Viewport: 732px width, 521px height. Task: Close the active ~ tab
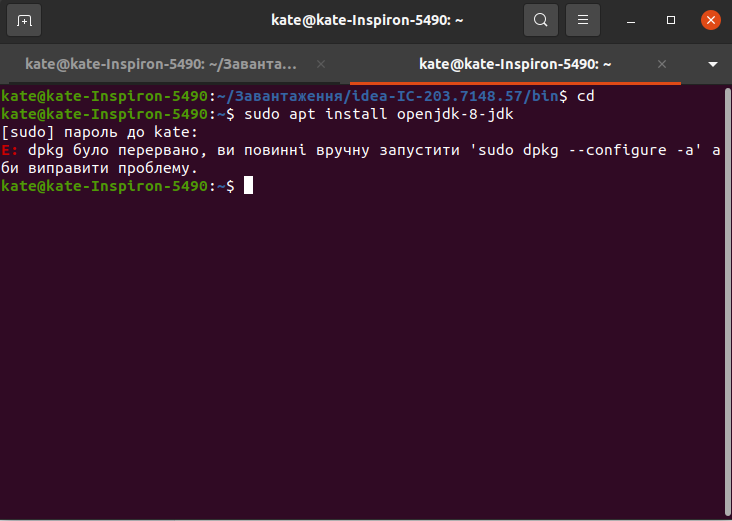[x=662, y=64]
